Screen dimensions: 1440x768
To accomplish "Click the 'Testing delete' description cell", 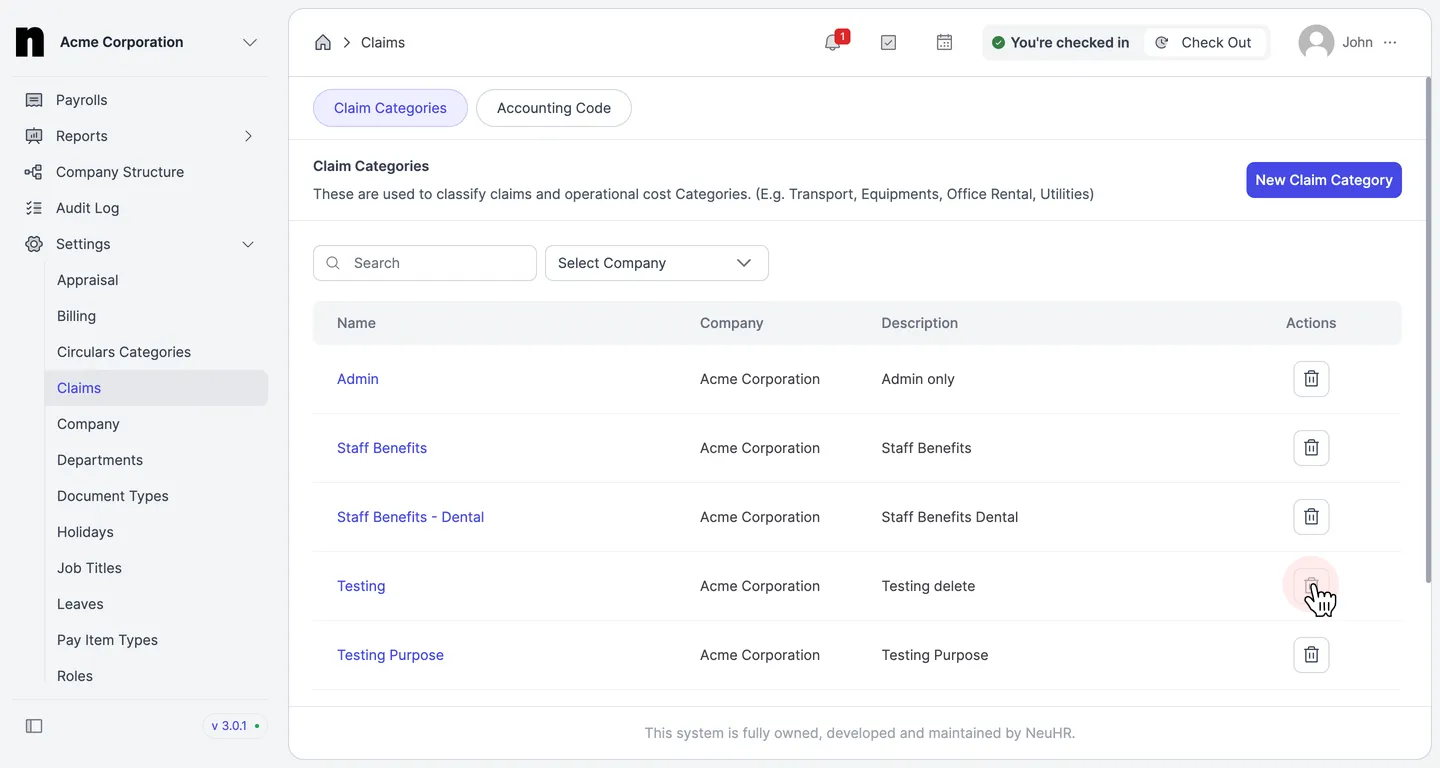I will pyautogui.click(x=928, y=586).
